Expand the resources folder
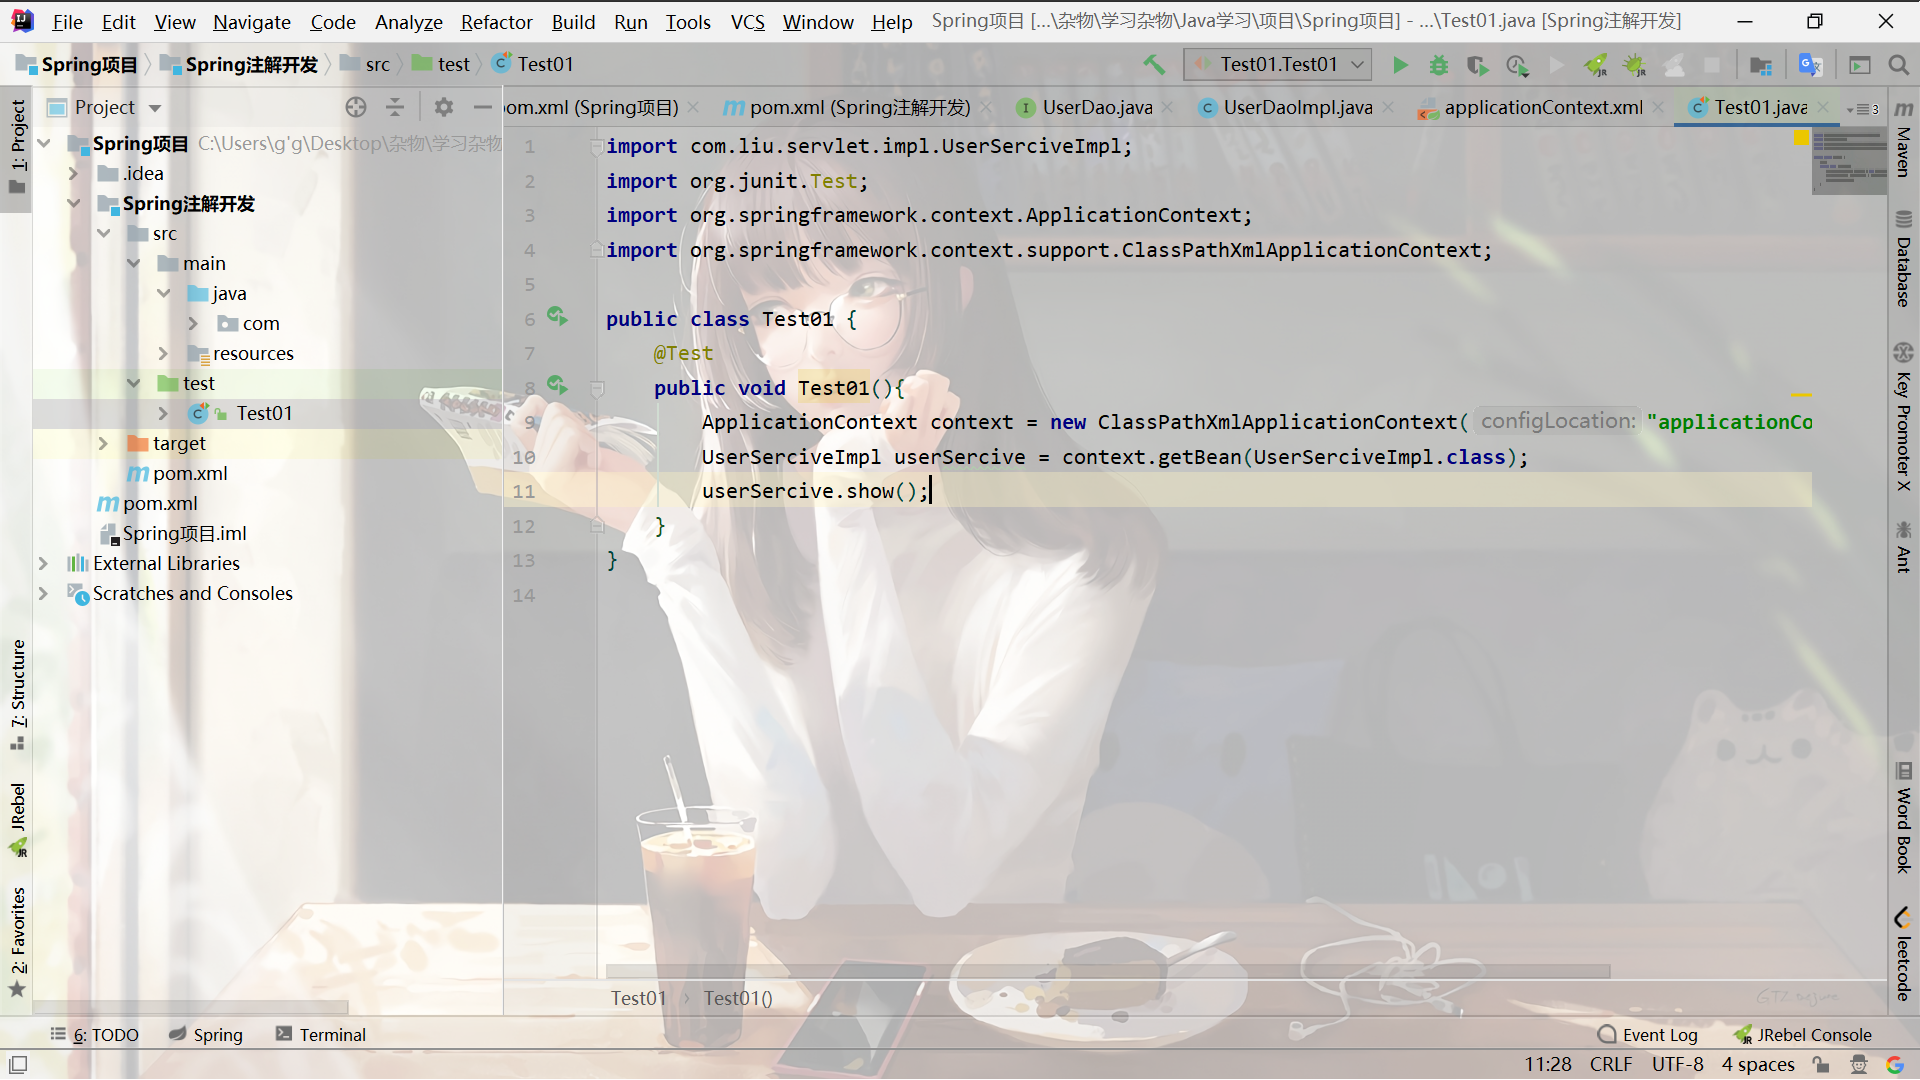Image resolution: width=1920 pixels, height=1080 pixels. (163, 354)
